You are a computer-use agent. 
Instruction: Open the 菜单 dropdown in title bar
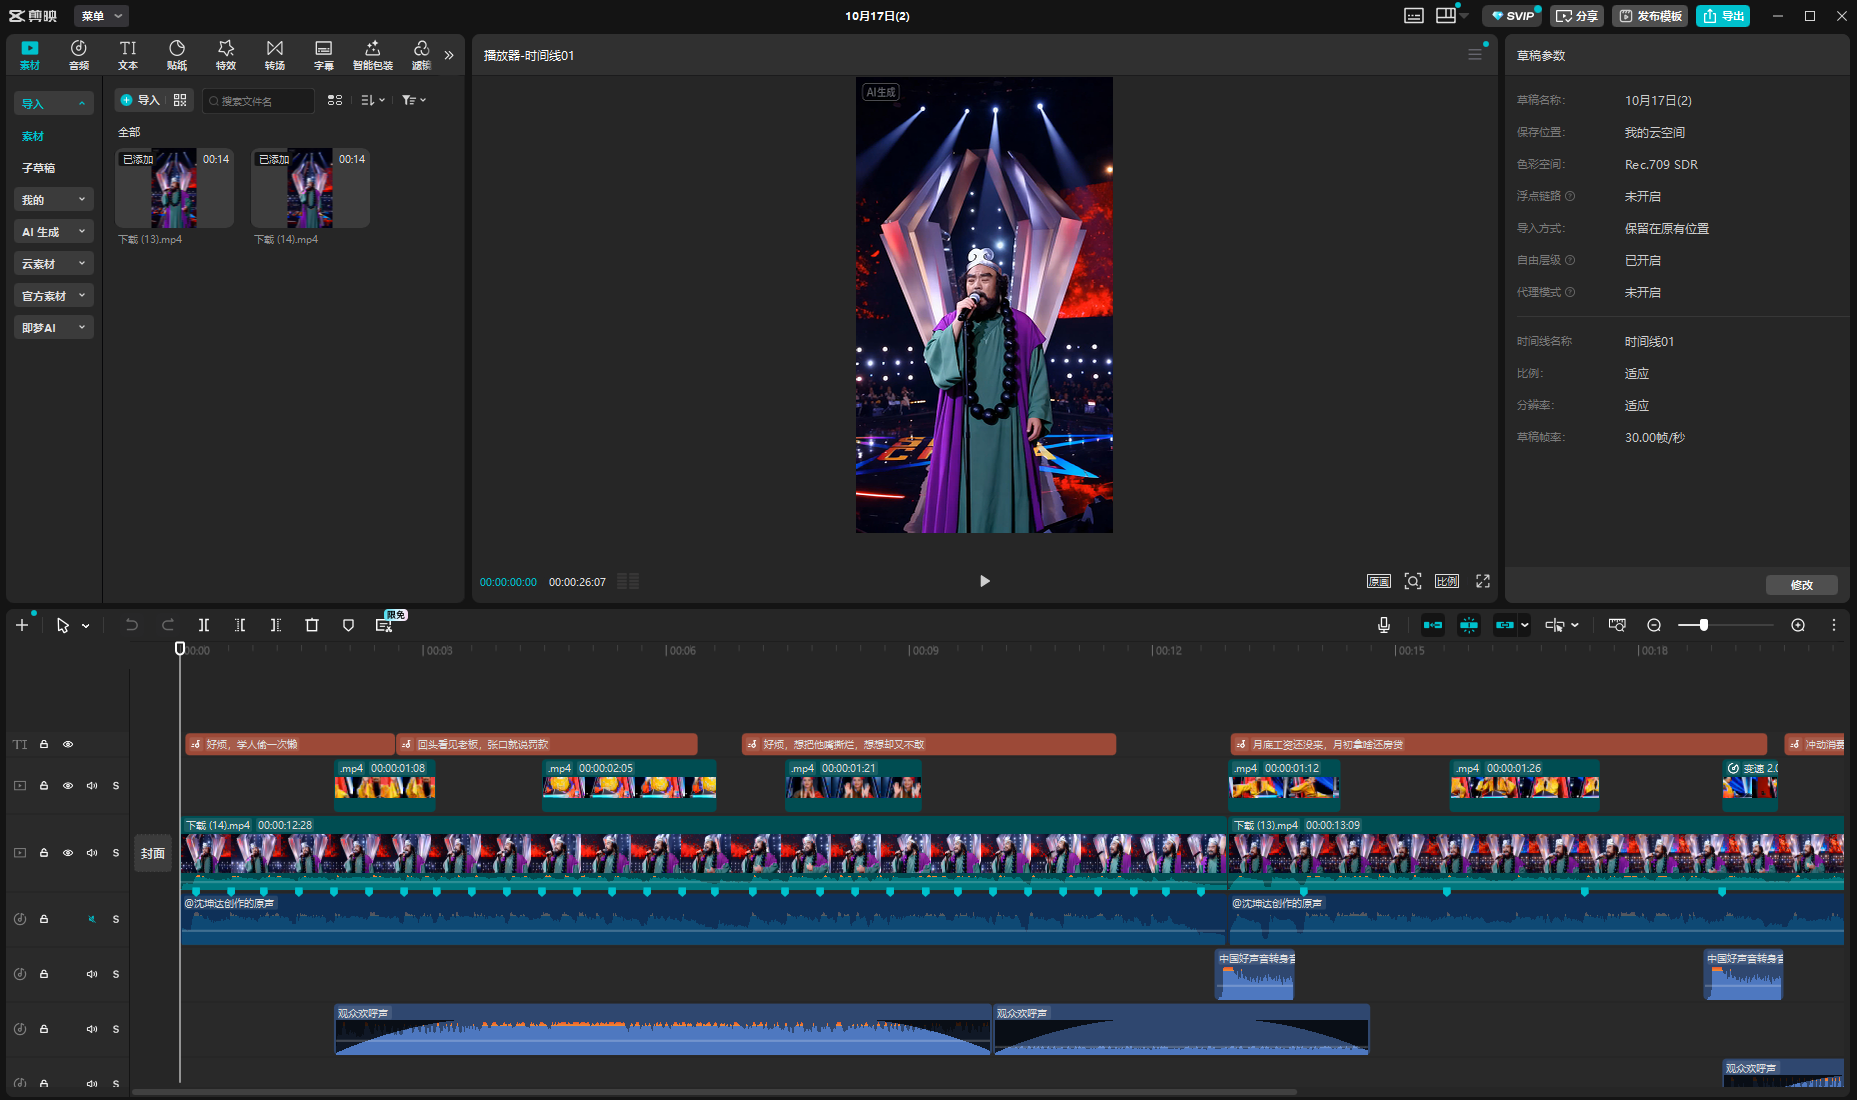point(101,16)
